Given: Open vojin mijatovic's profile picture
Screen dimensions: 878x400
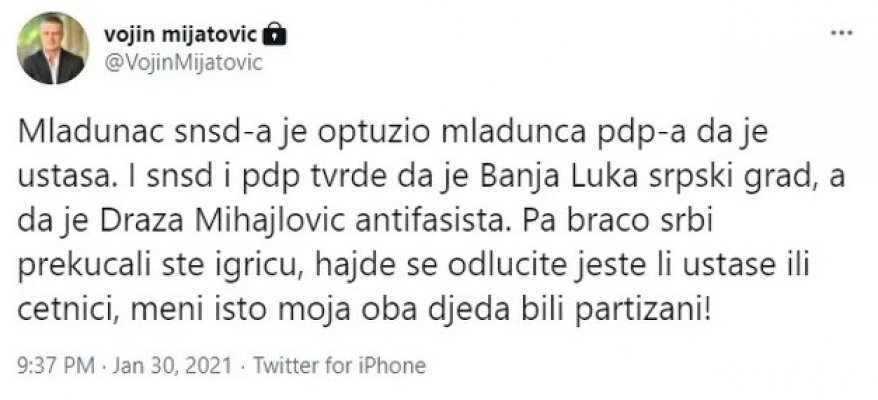Looking at the screenshot, I should point(52,48).
